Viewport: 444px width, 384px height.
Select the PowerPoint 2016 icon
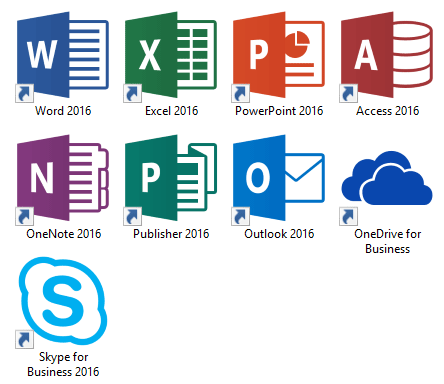click(278, 55)
